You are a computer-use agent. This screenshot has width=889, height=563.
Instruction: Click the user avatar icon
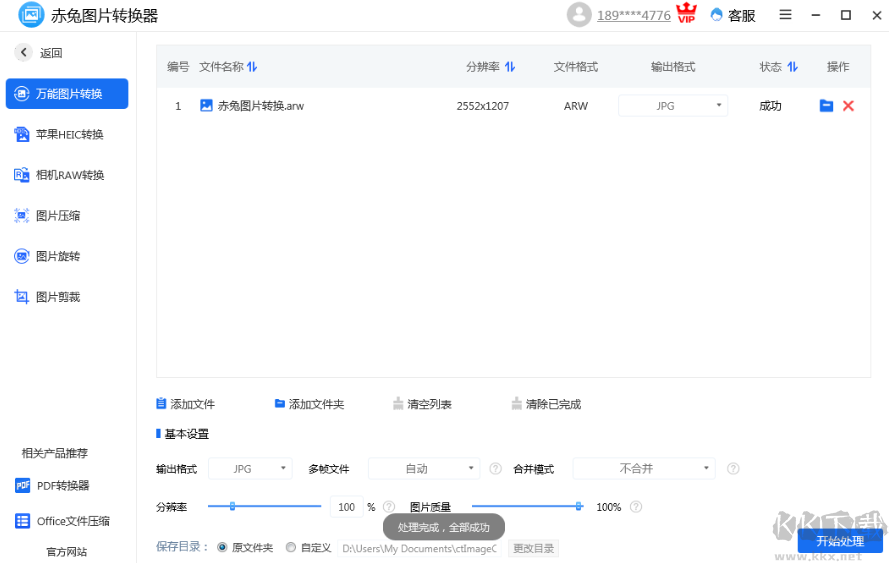pos(578,15)
